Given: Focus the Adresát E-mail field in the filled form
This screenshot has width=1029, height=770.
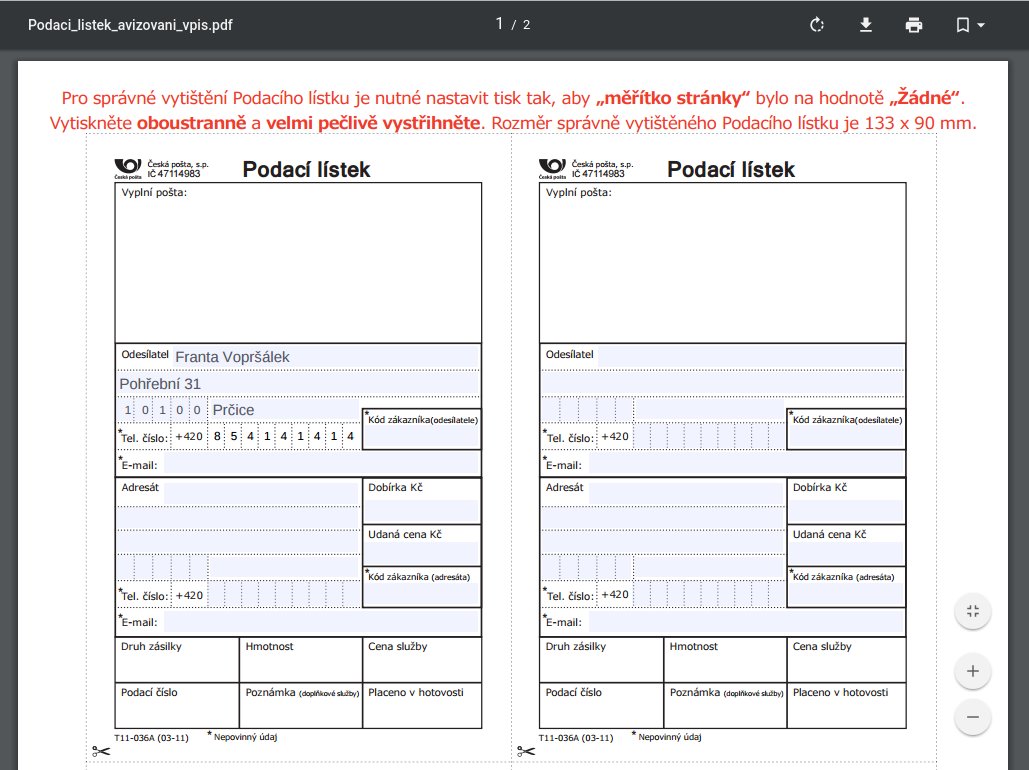Looking at the screenshot, I should point(322,622).
